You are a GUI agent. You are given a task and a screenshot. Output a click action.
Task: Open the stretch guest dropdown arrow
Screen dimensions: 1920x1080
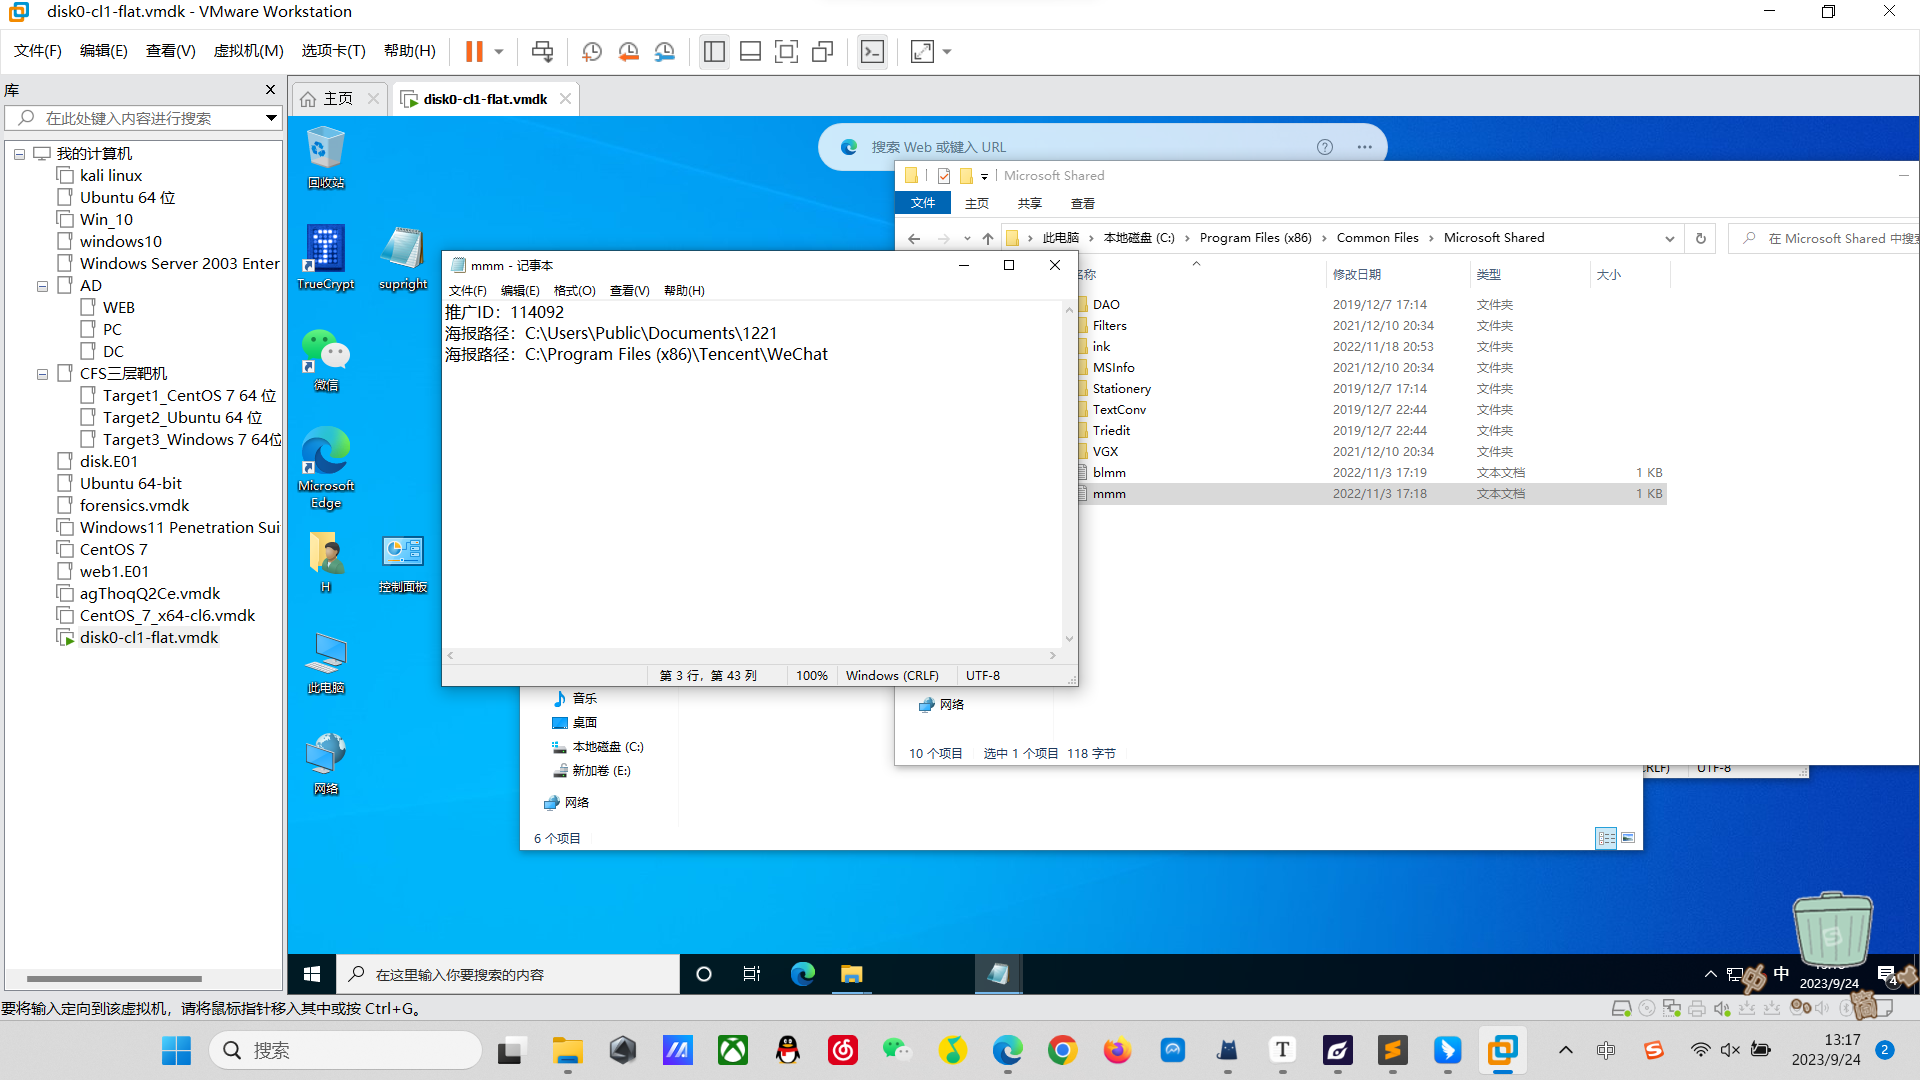pos(947,51)
